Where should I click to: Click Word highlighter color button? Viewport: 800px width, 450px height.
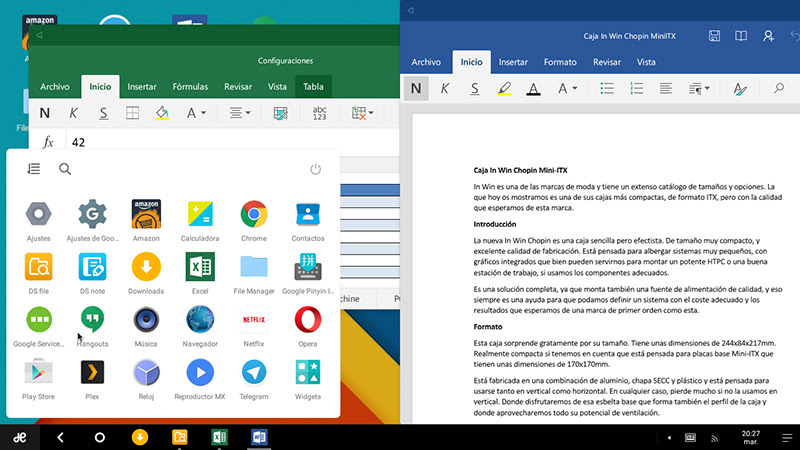[504, 88]
